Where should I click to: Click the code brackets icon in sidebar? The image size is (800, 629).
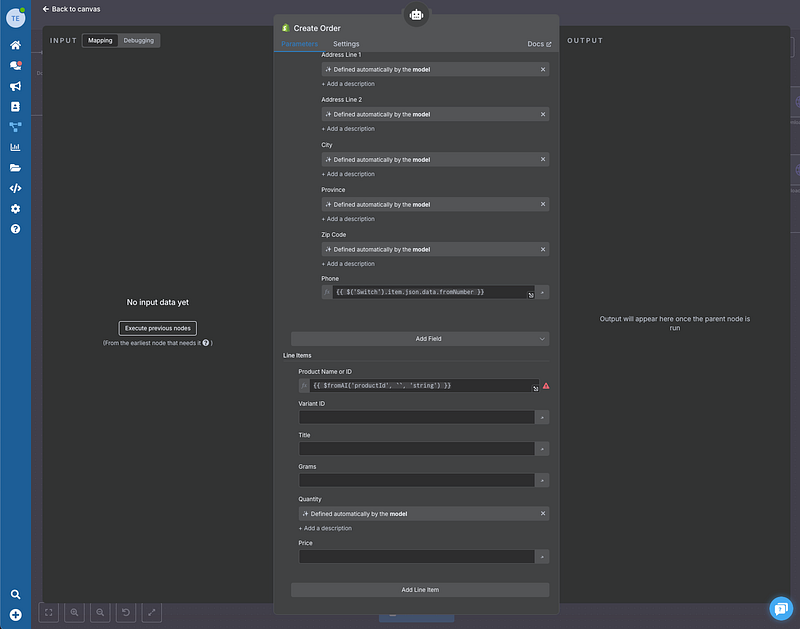coord(15,188)
